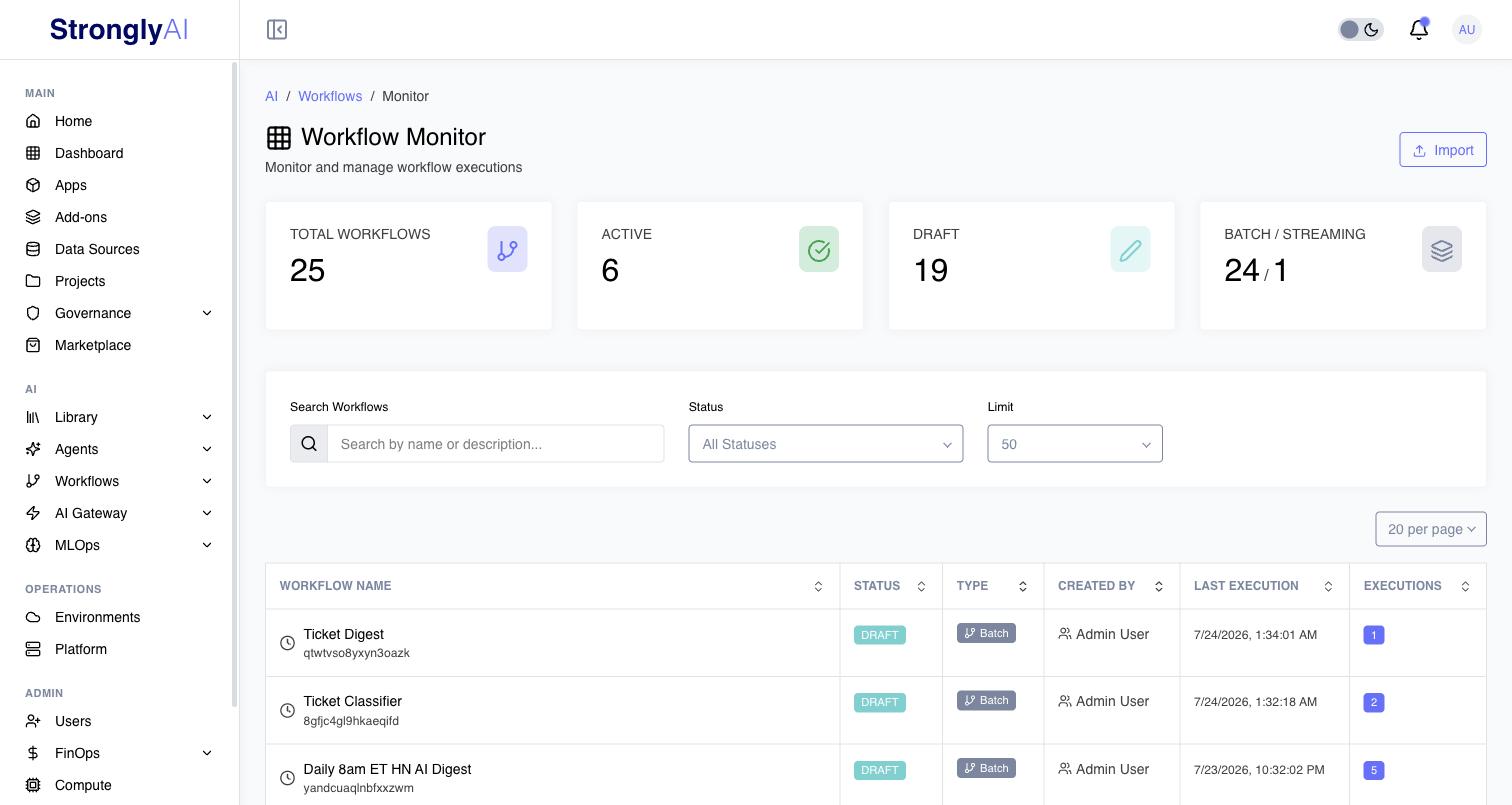Click Ticket Classifier executions badge 2
The width and height of the screenshot is (1512, 805).
[x=1374, y=703]
